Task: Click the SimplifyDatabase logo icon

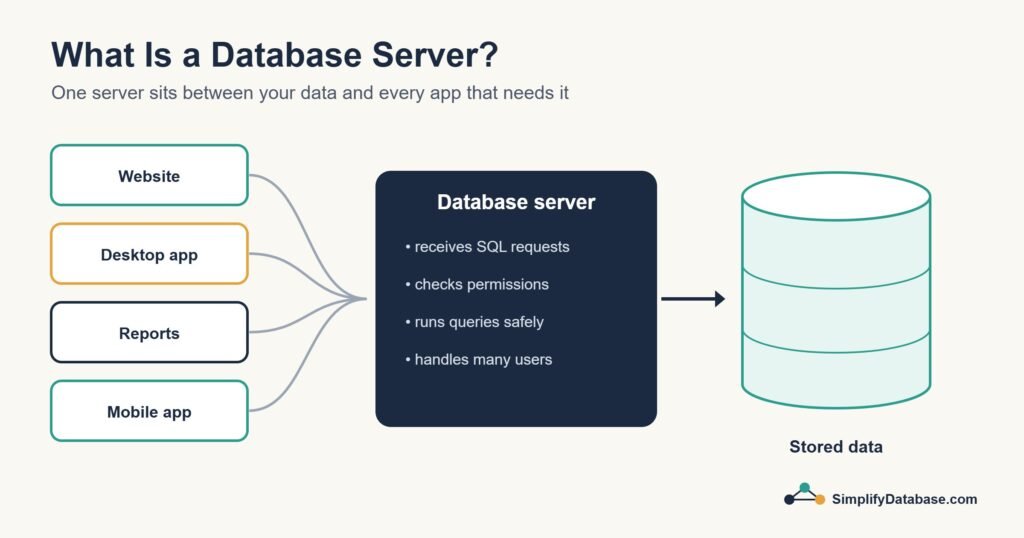Action: [805, 495]
